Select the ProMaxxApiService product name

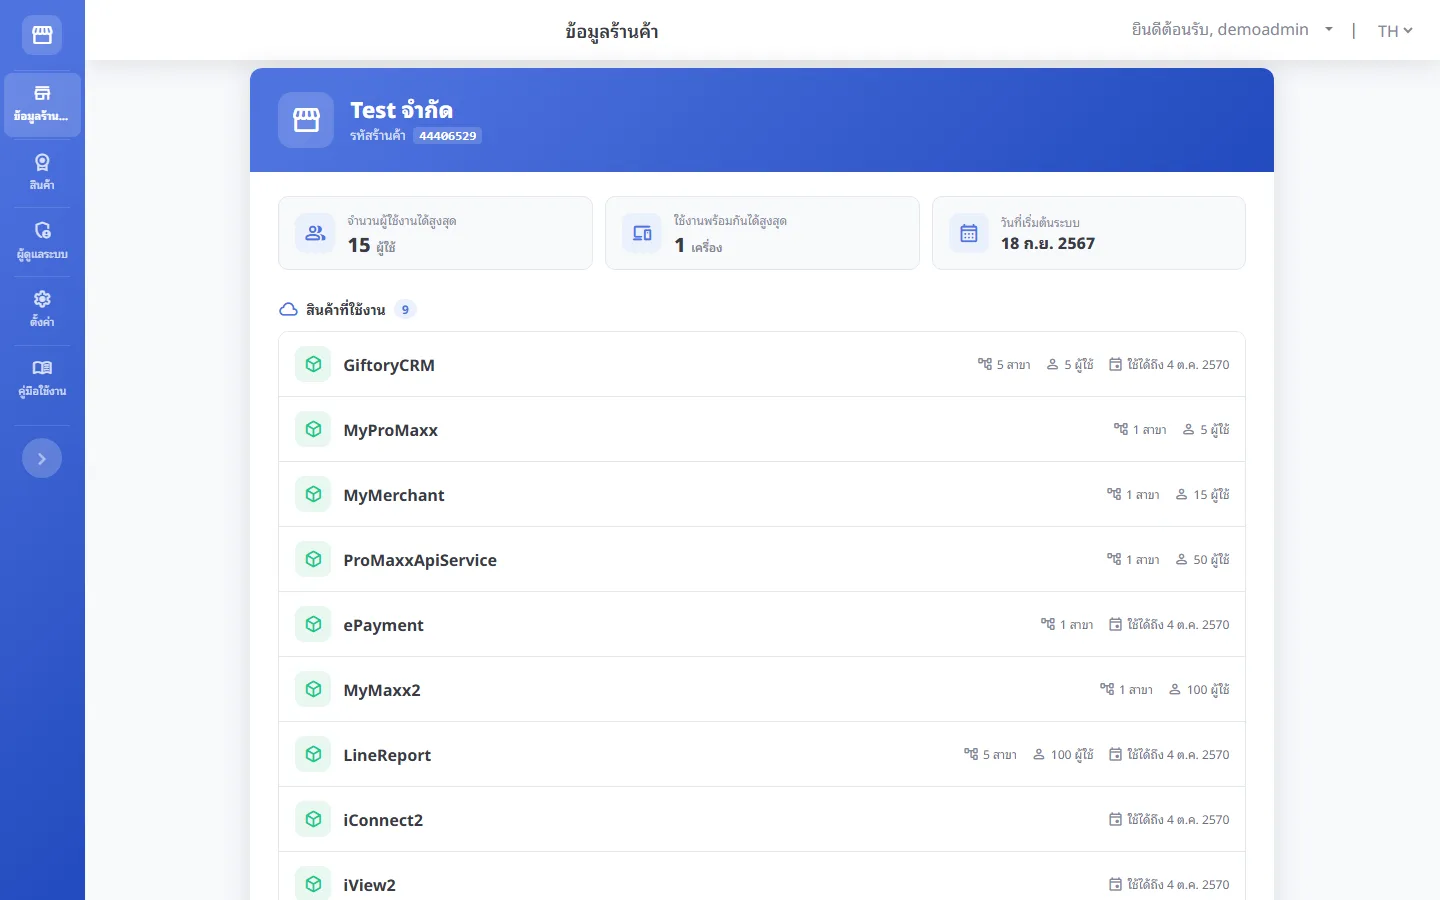point(420,560)
